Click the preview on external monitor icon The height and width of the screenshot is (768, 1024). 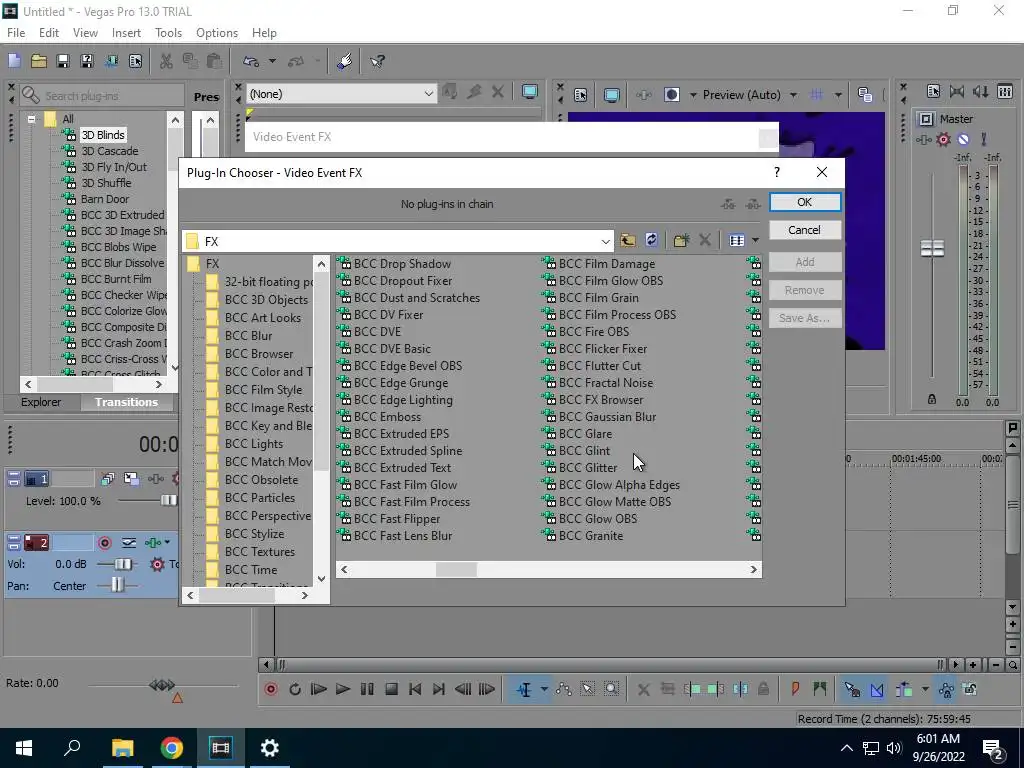pos(611,95)
